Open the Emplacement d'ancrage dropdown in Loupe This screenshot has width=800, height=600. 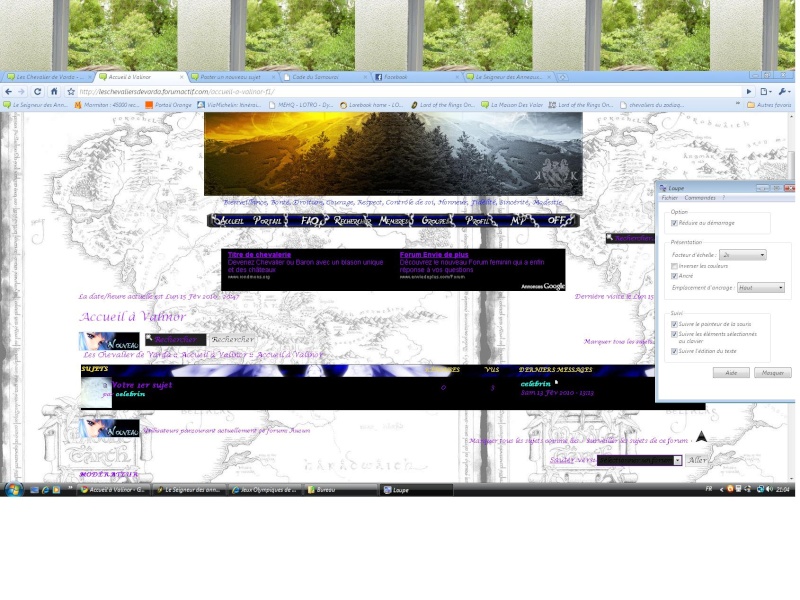click(x=761, y=288)
